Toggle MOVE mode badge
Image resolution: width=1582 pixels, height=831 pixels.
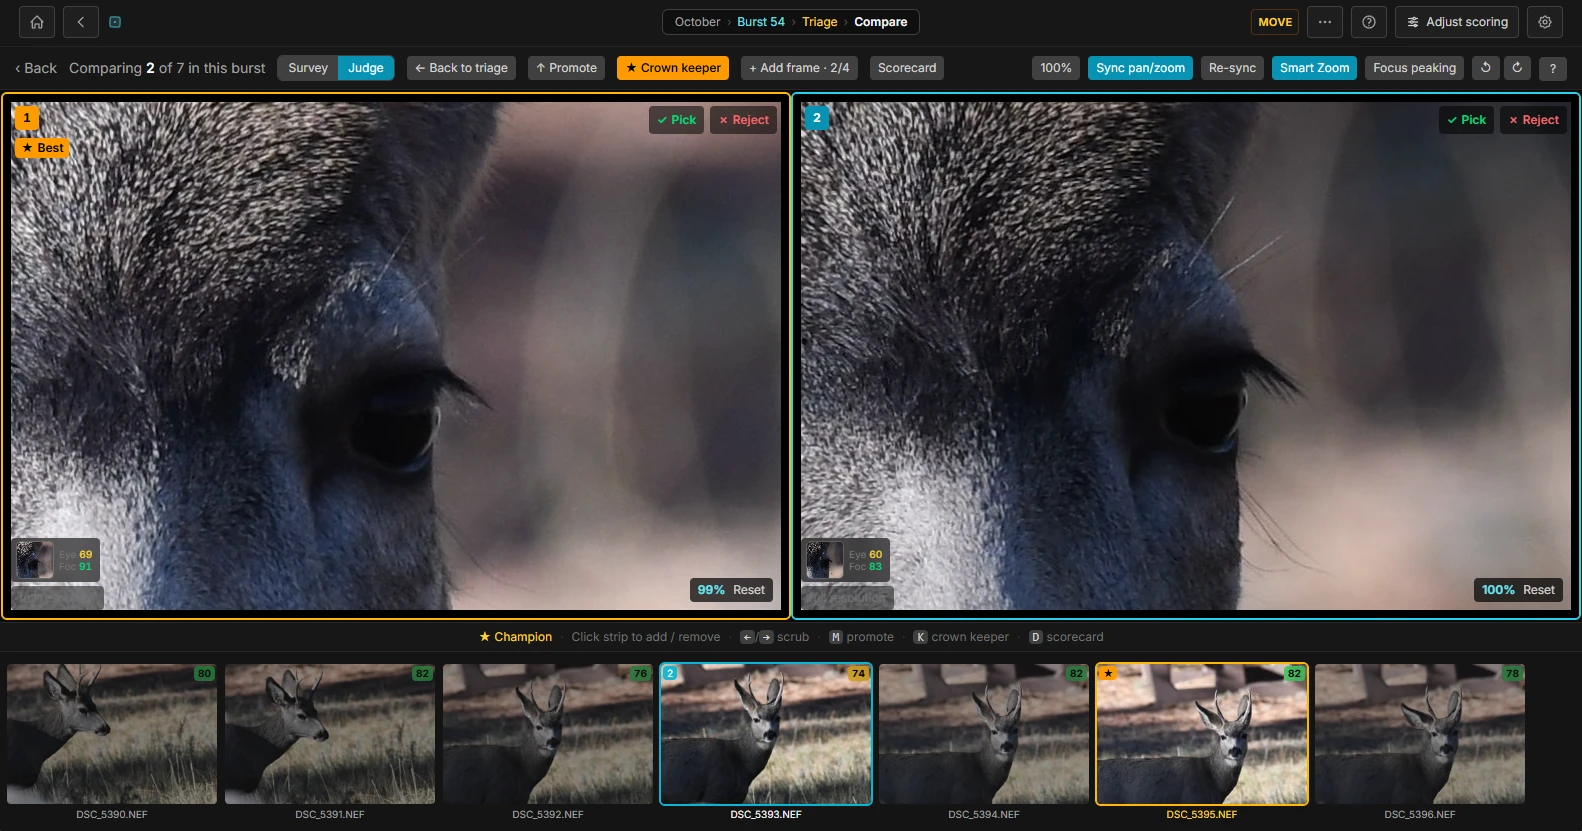(1275, 22)
